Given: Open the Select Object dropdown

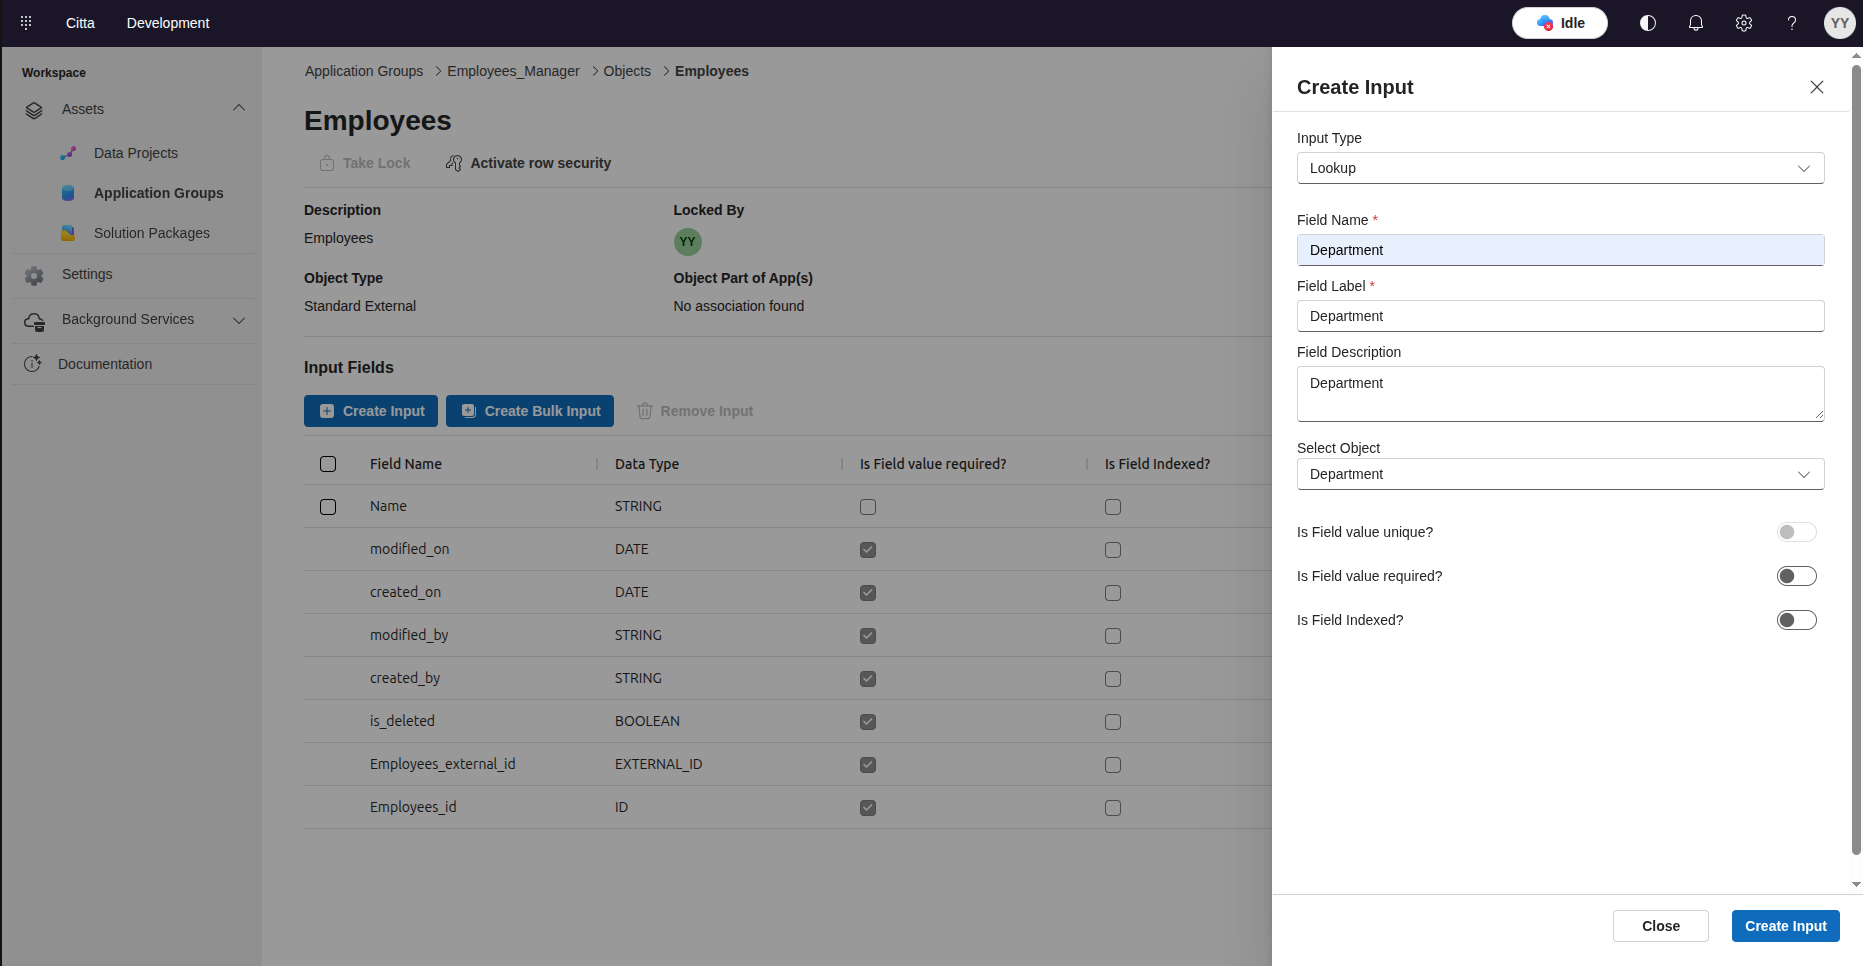Looking at the screenshot, I should (1560, 474).
